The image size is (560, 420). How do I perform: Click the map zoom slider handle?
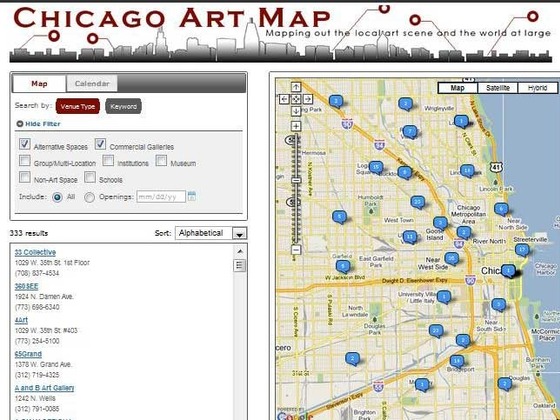(296, 180)
